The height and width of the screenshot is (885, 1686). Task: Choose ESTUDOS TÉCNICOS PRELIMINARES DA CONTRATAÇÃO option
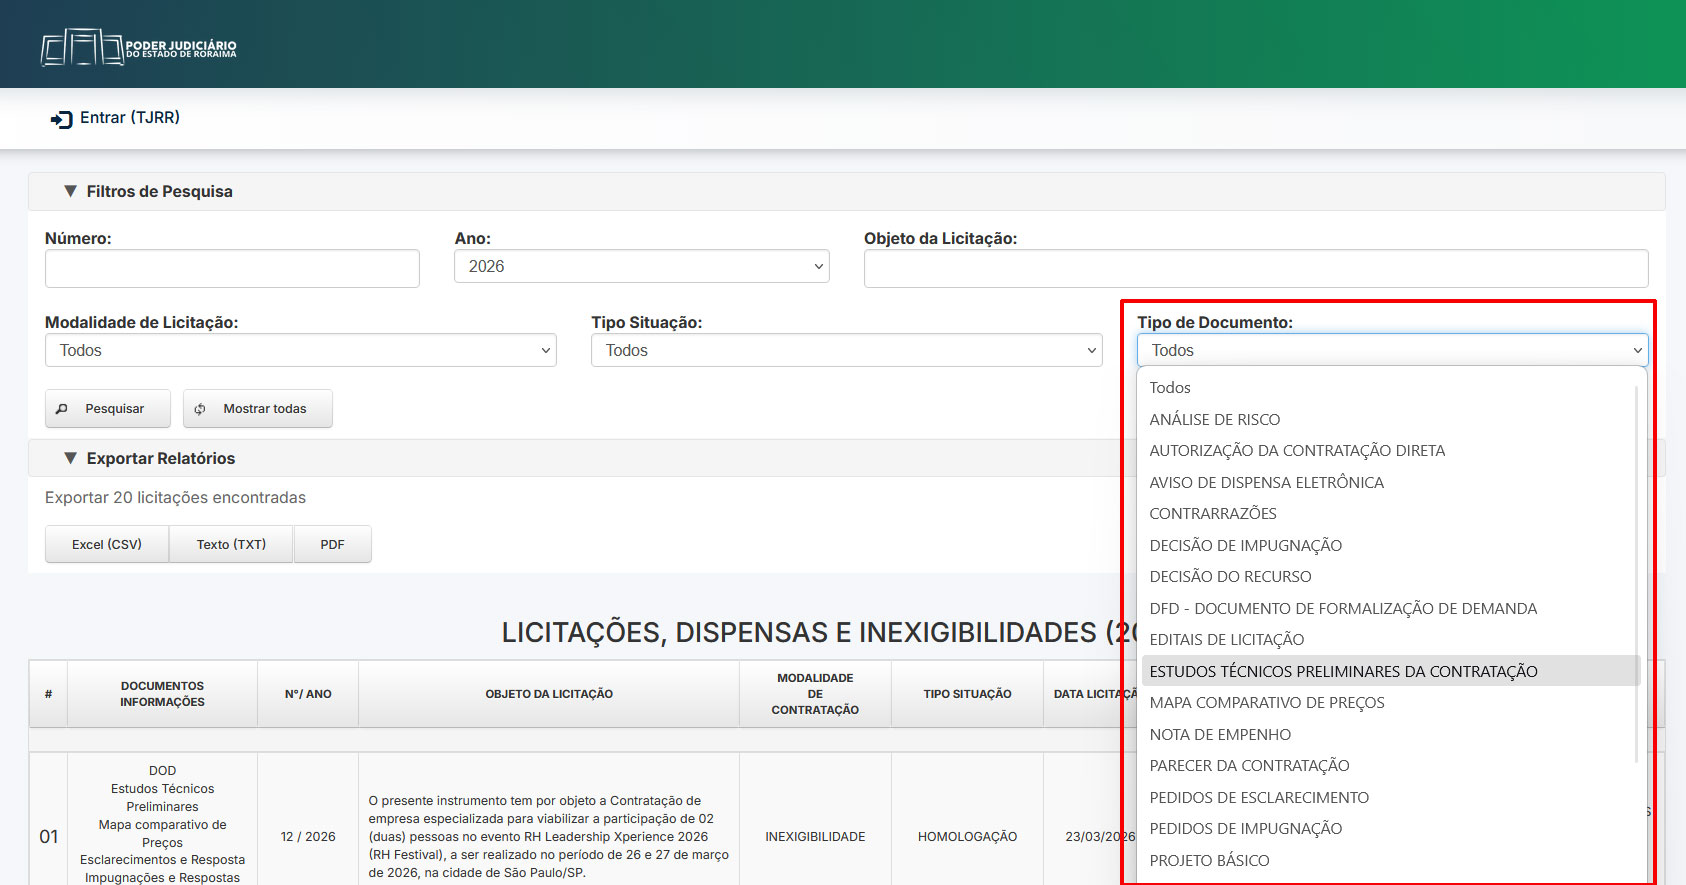(1343, 672)
